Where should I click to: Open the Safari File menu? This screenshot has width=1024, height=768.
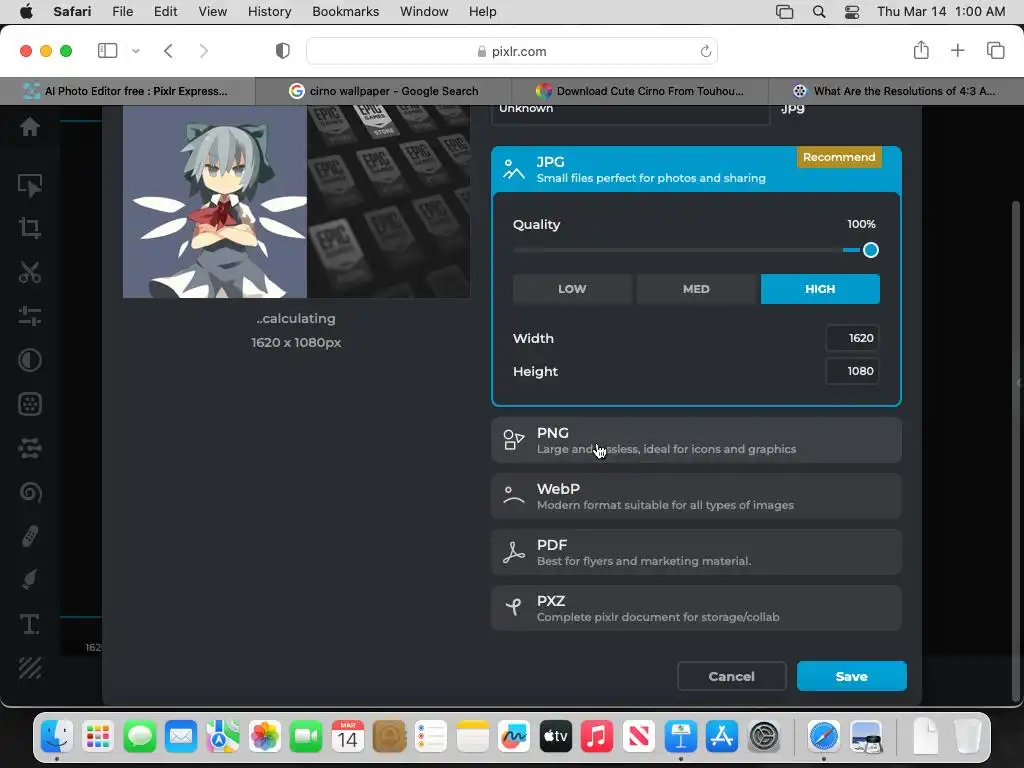coord(122,12)
